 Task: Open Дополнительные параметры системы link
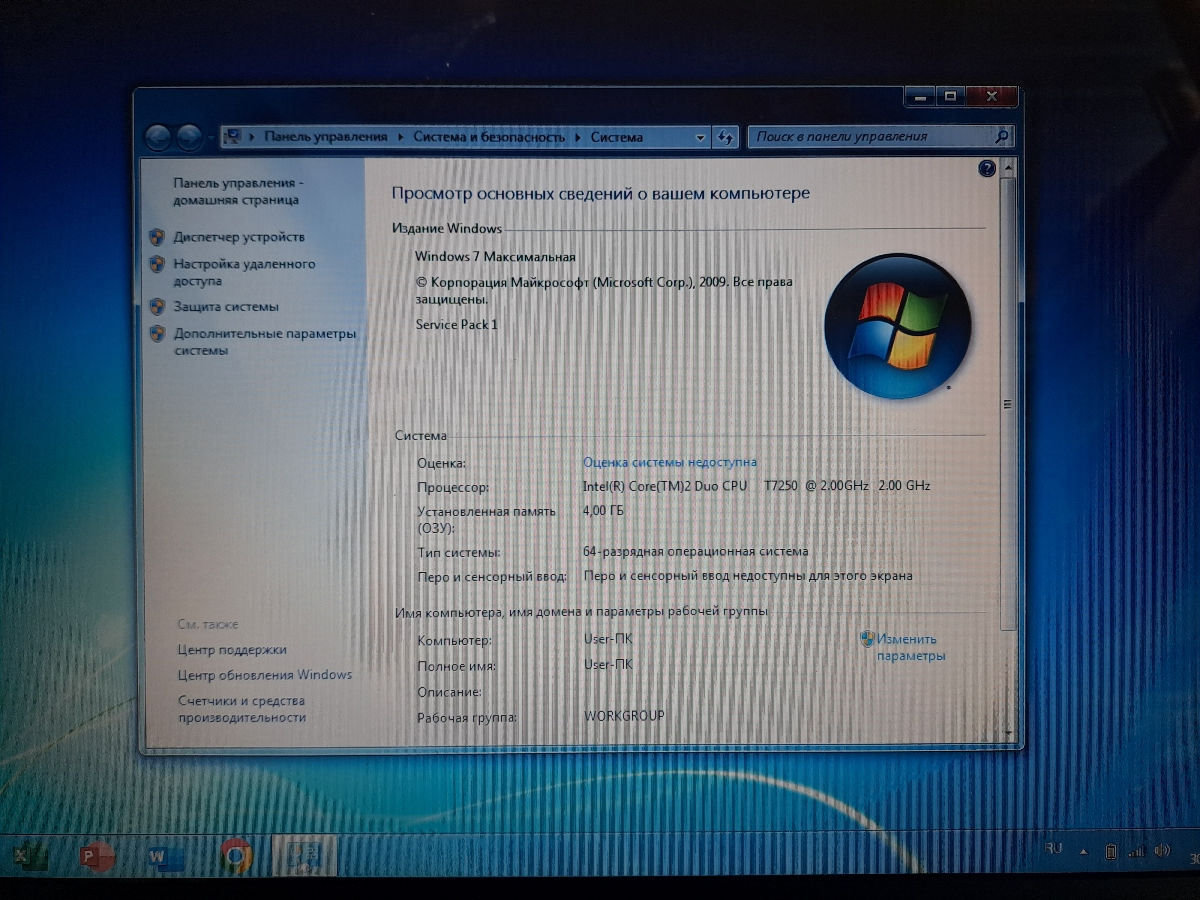[x=264, y=342]
